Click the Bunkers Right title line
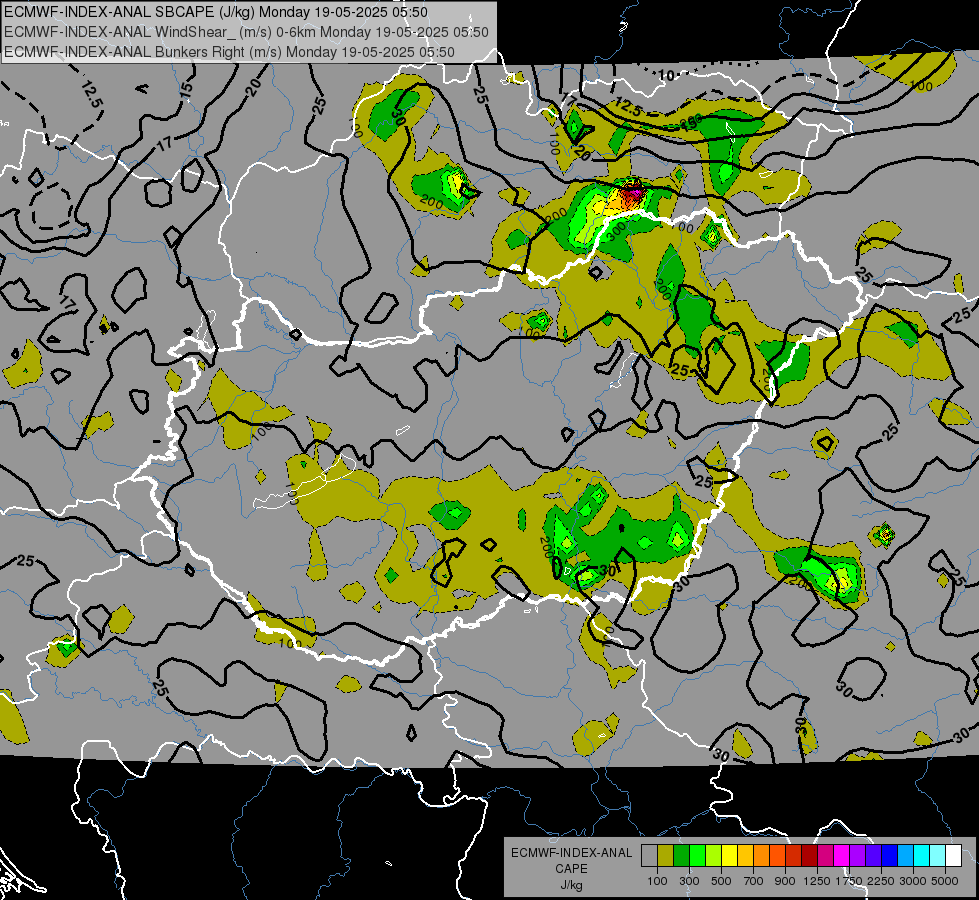Image resolution: width=979 pixels, height=900 pixels. pos(229,52)
